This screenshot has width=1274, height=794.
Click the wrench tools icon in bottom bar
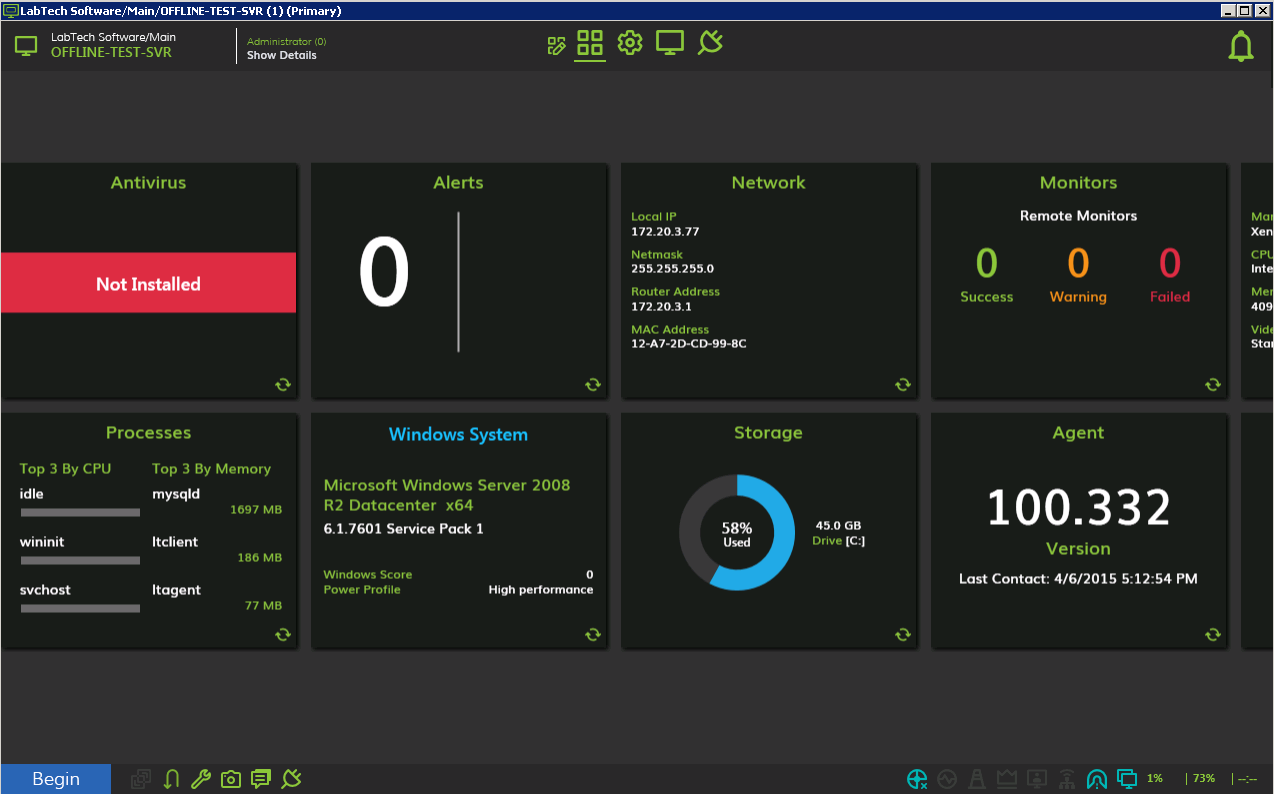[200, 779]
